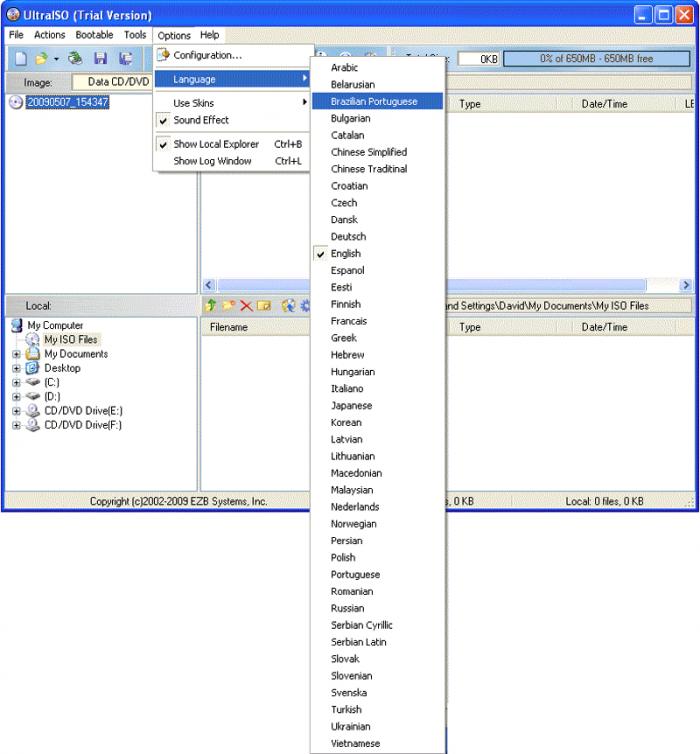This screenshot has width=700, height=754.
Task: Click Filename column header in Local pane
Action: [x=255, y=327]
